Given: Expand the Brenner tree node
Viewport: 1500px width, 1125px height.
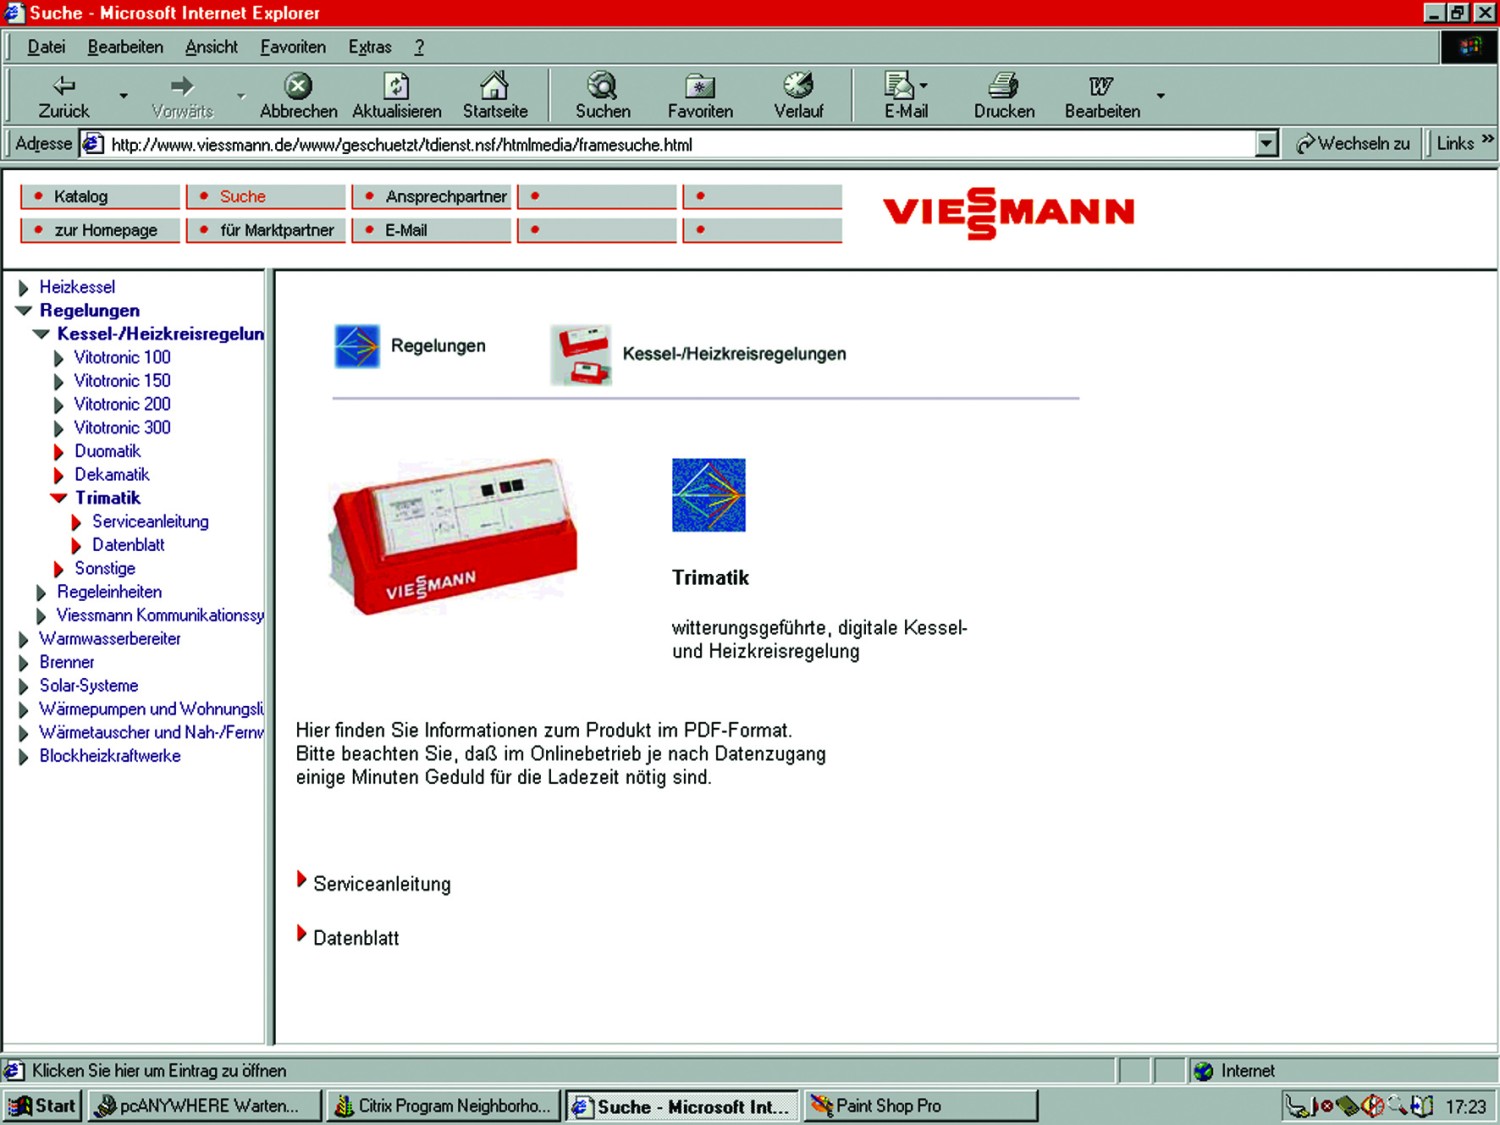Looking at the screenshot, I should [x=24, y=662].
